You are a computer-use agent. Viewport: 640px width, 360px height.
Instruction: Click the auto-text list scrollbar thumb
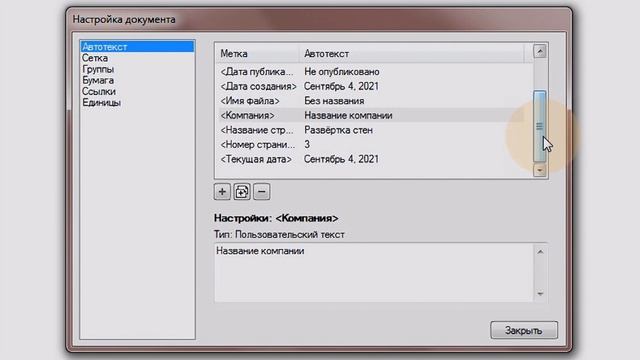click(540, 126)
